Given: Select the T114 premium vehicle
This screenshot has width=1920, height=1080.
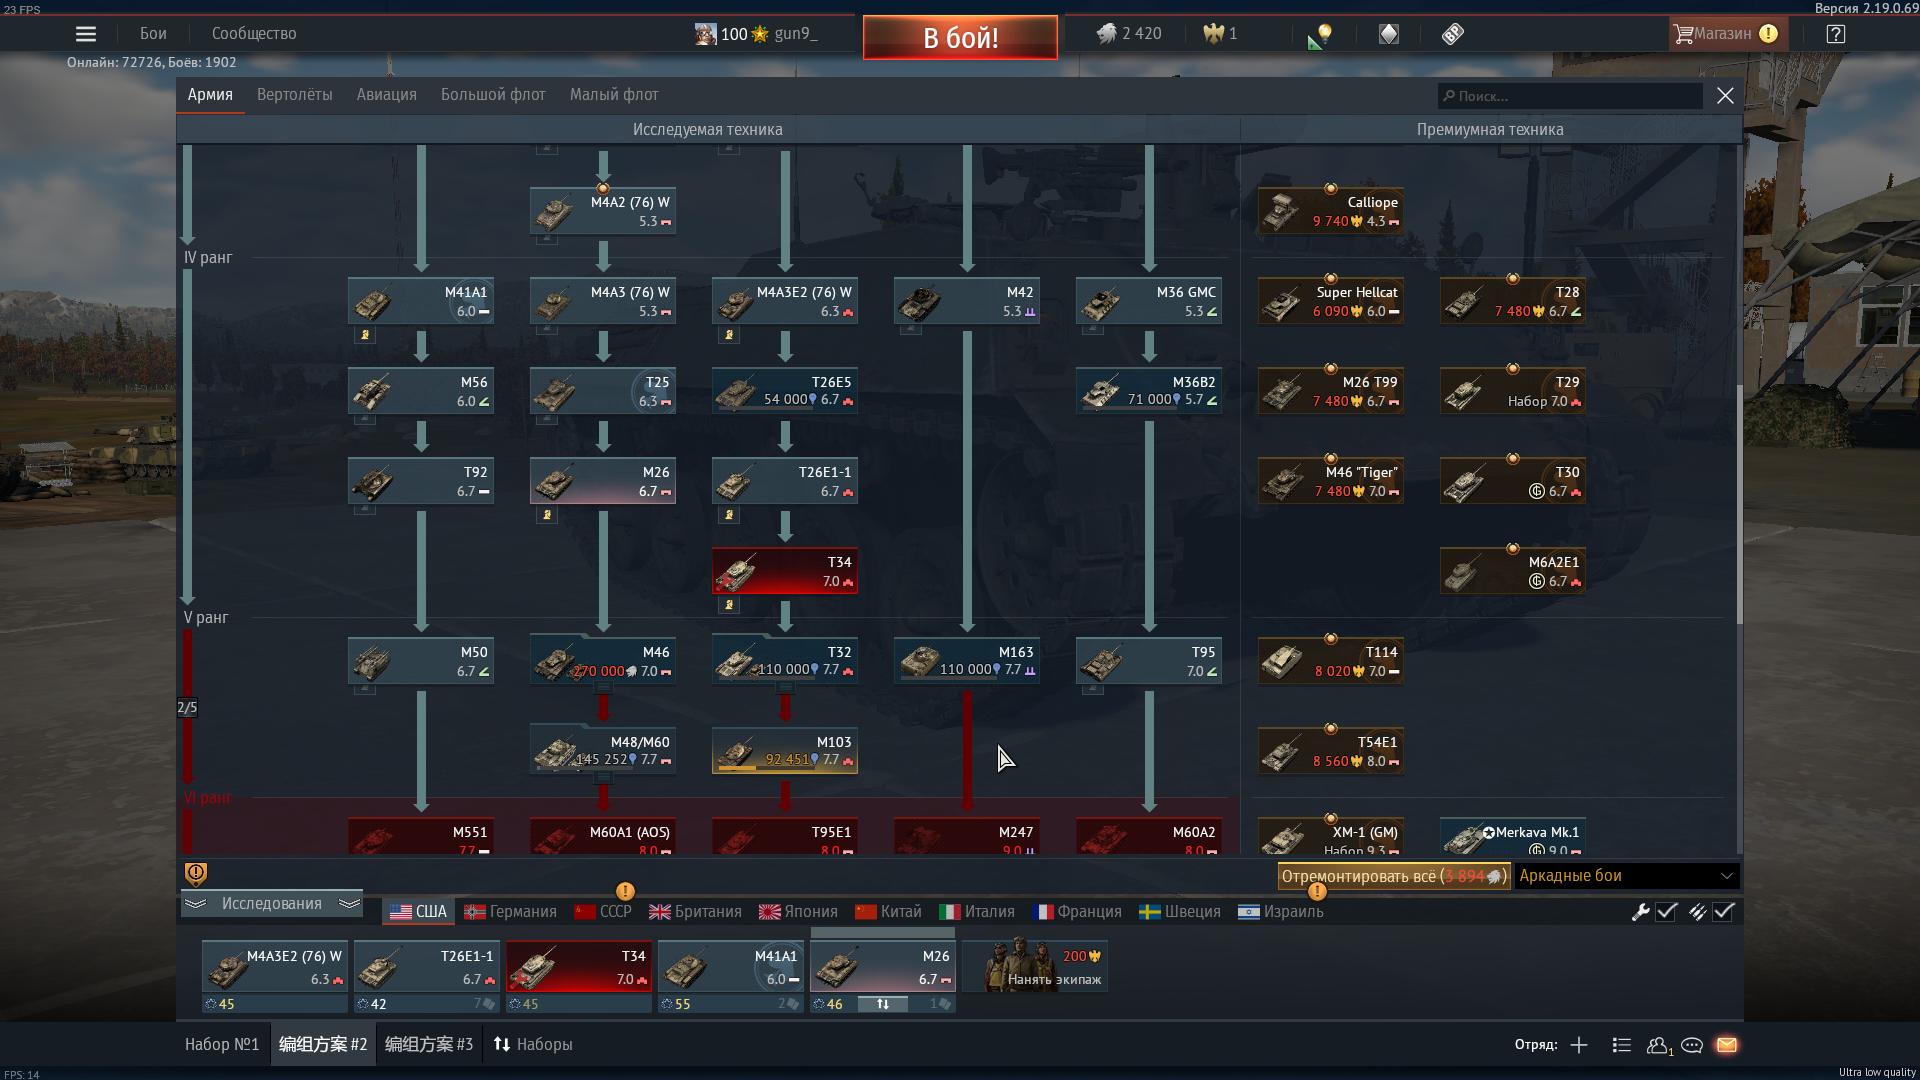Looking at the screenshot, I should coord(1331,661).
